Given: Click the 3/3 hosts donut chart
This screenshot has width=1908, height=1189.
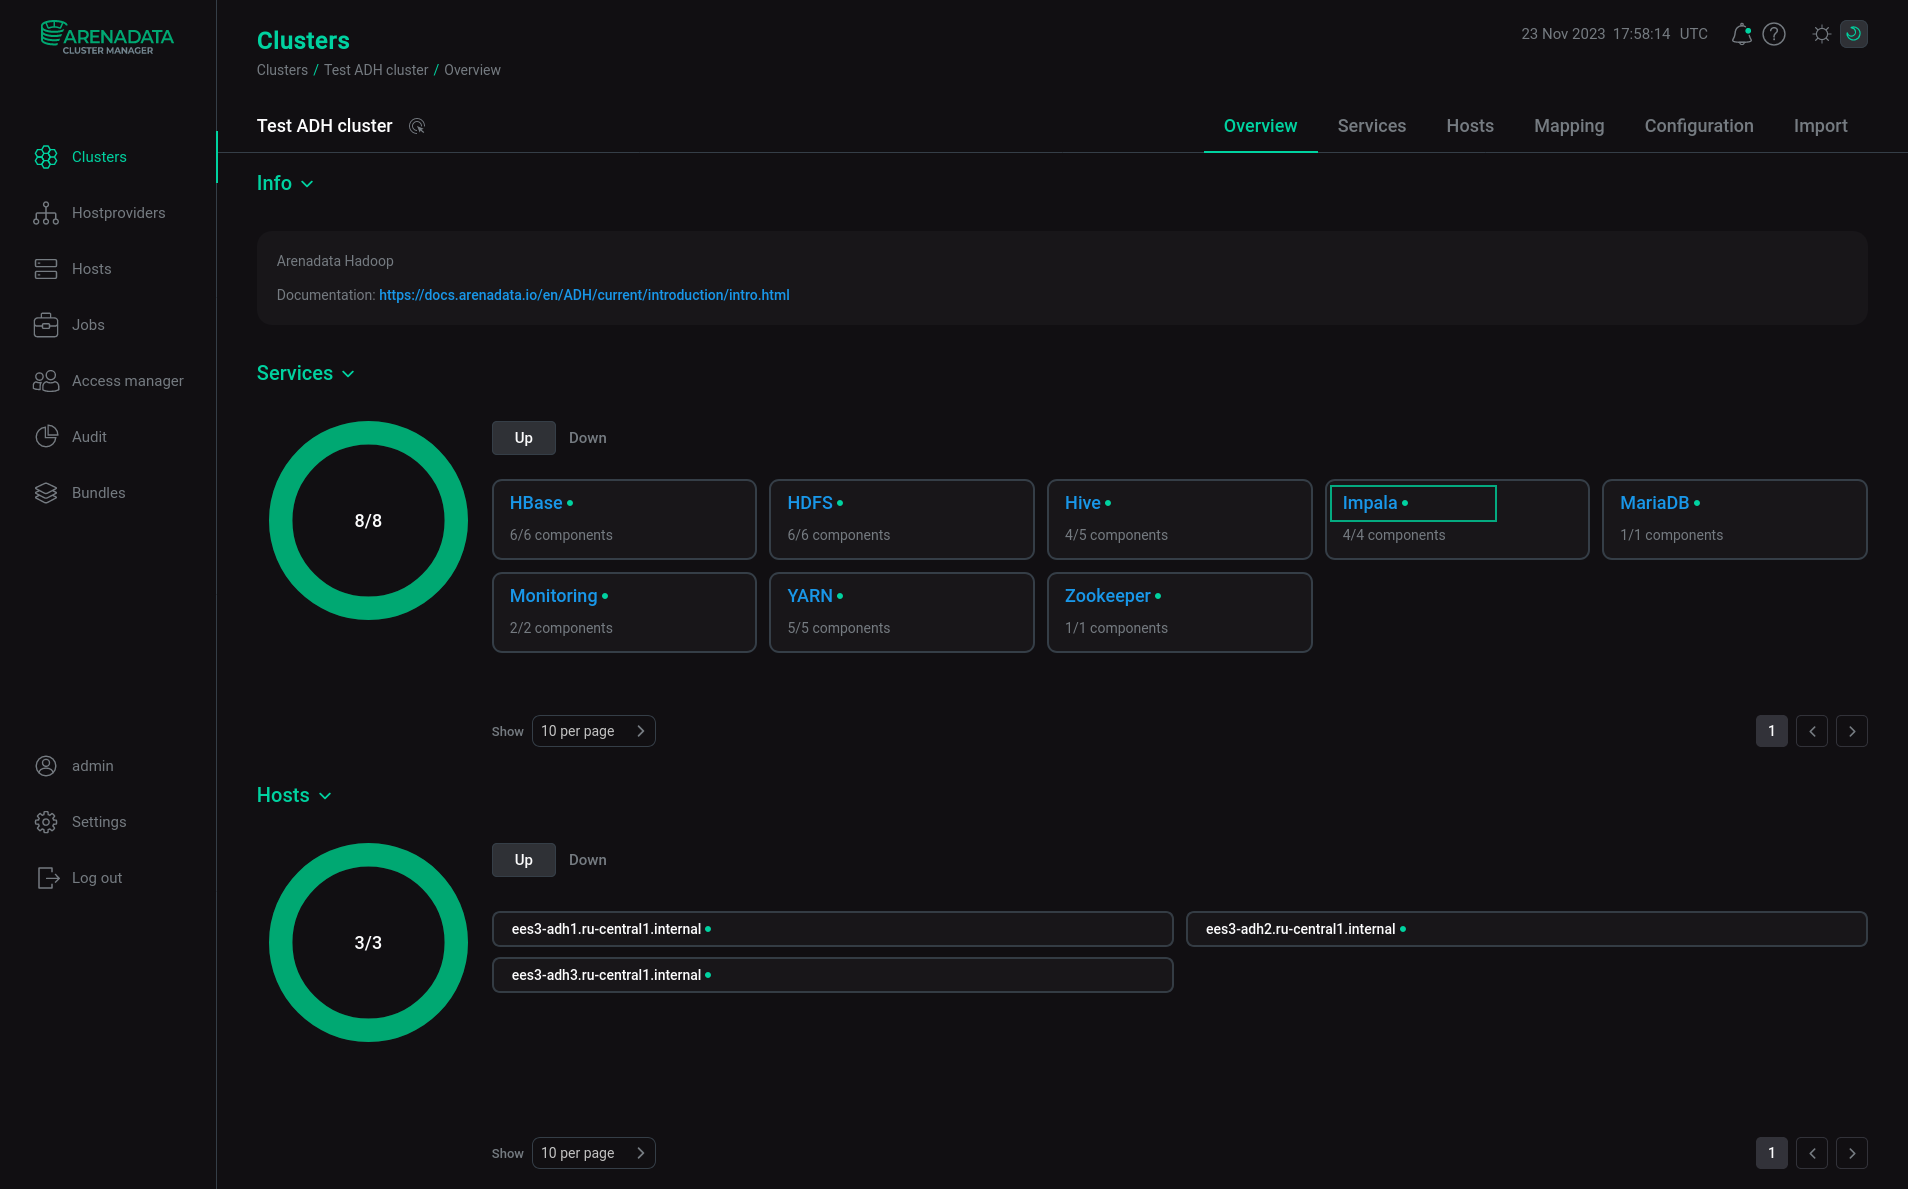Looking at the screenshot, I should (368, 942).
